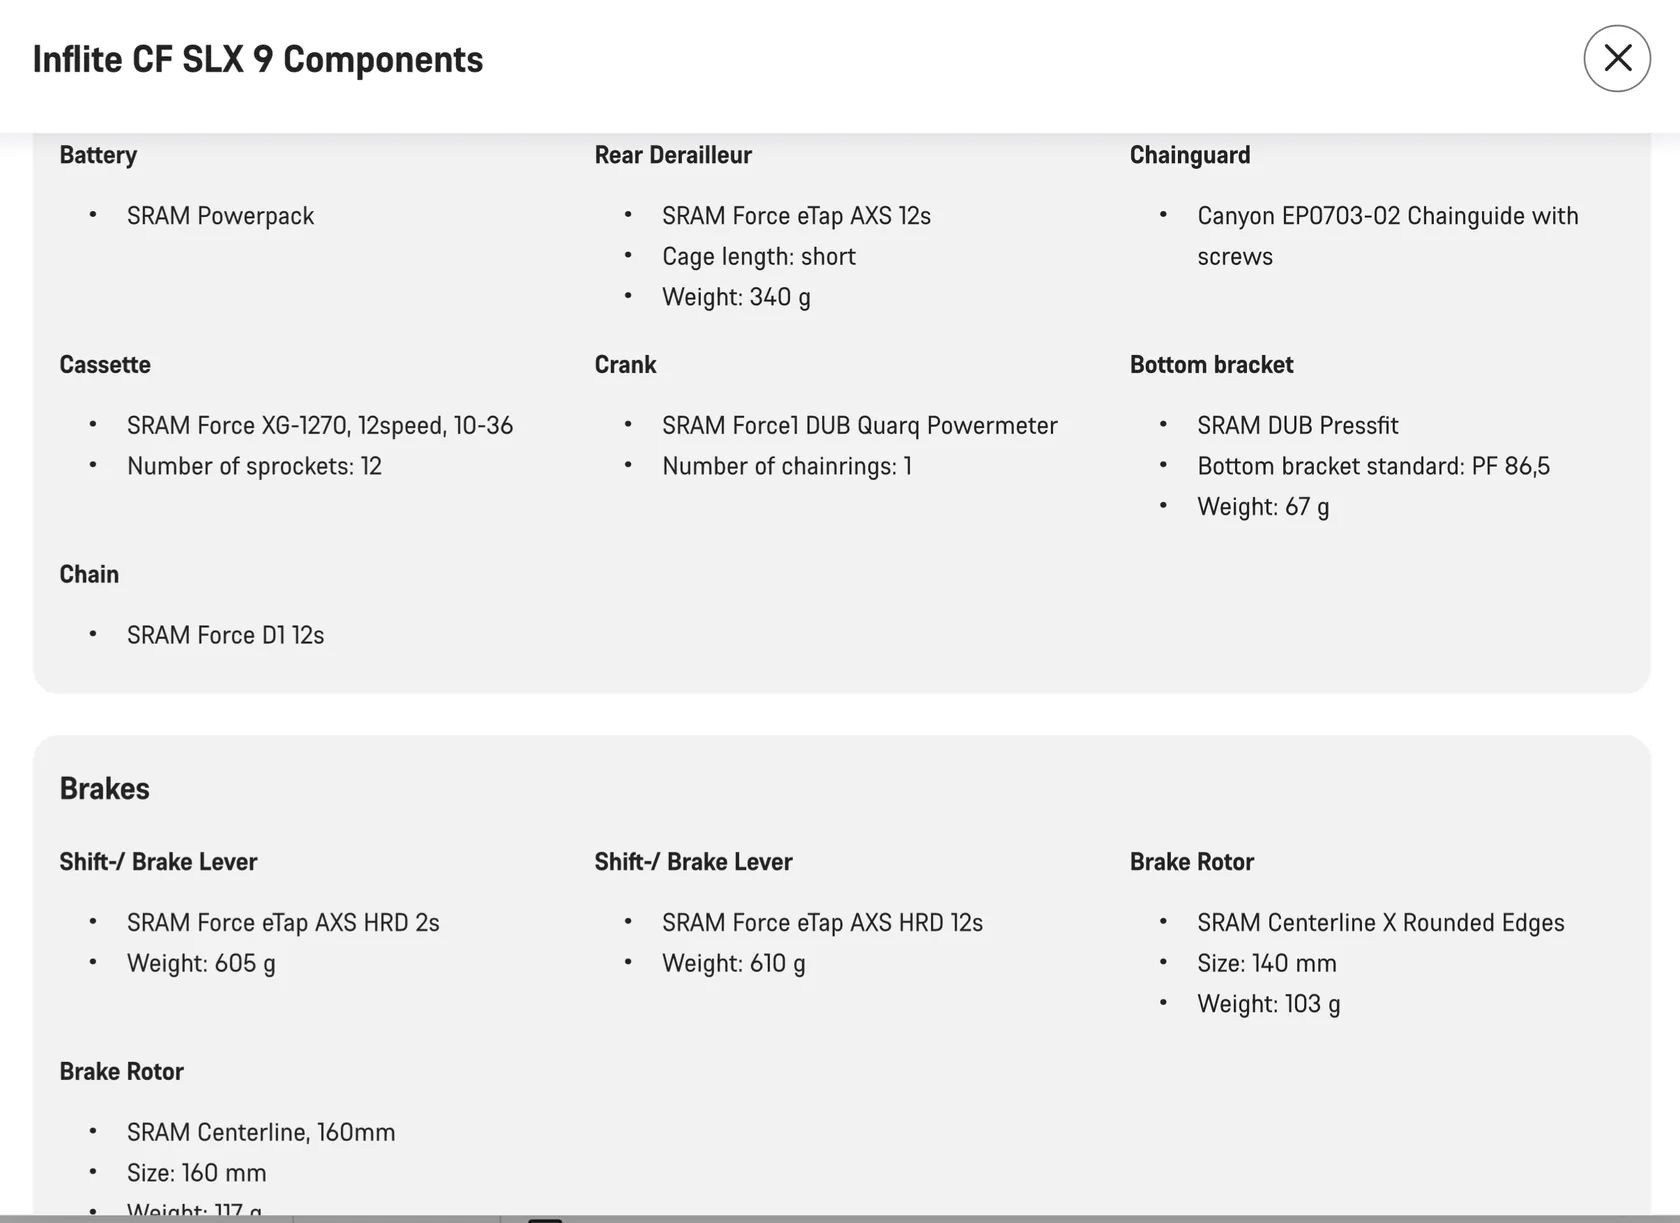
Task: Click the Weight: 610 g line
Action: (x=733, y=963)
